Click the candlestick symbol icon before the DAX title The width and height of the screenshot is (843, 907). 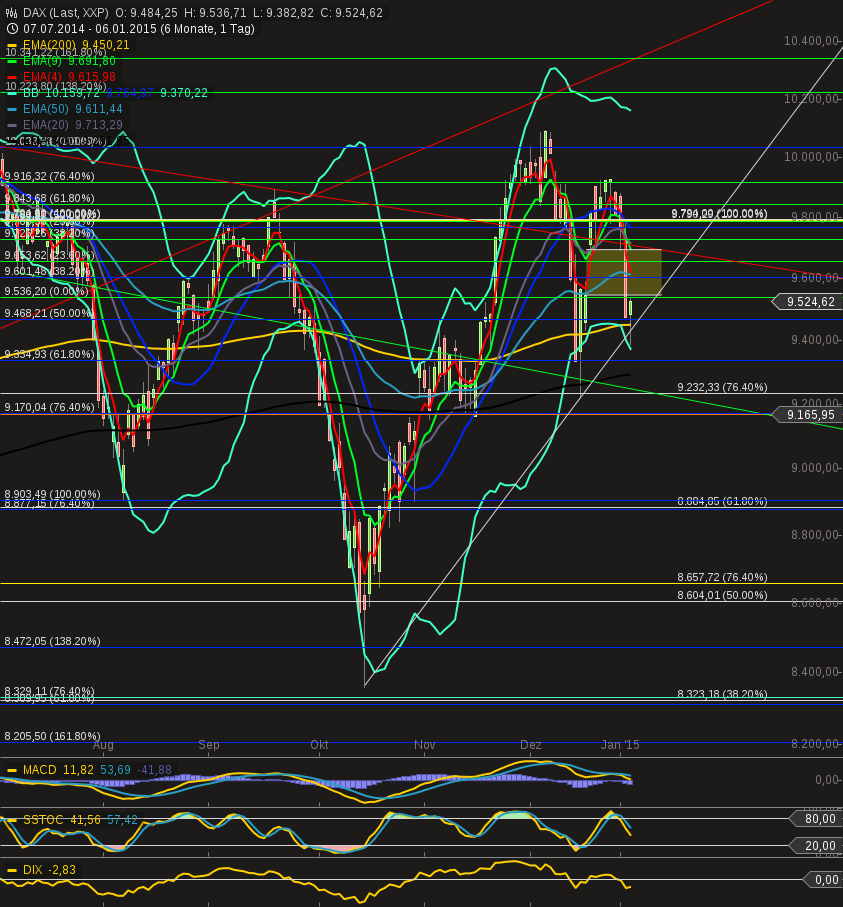pos(10,13)
